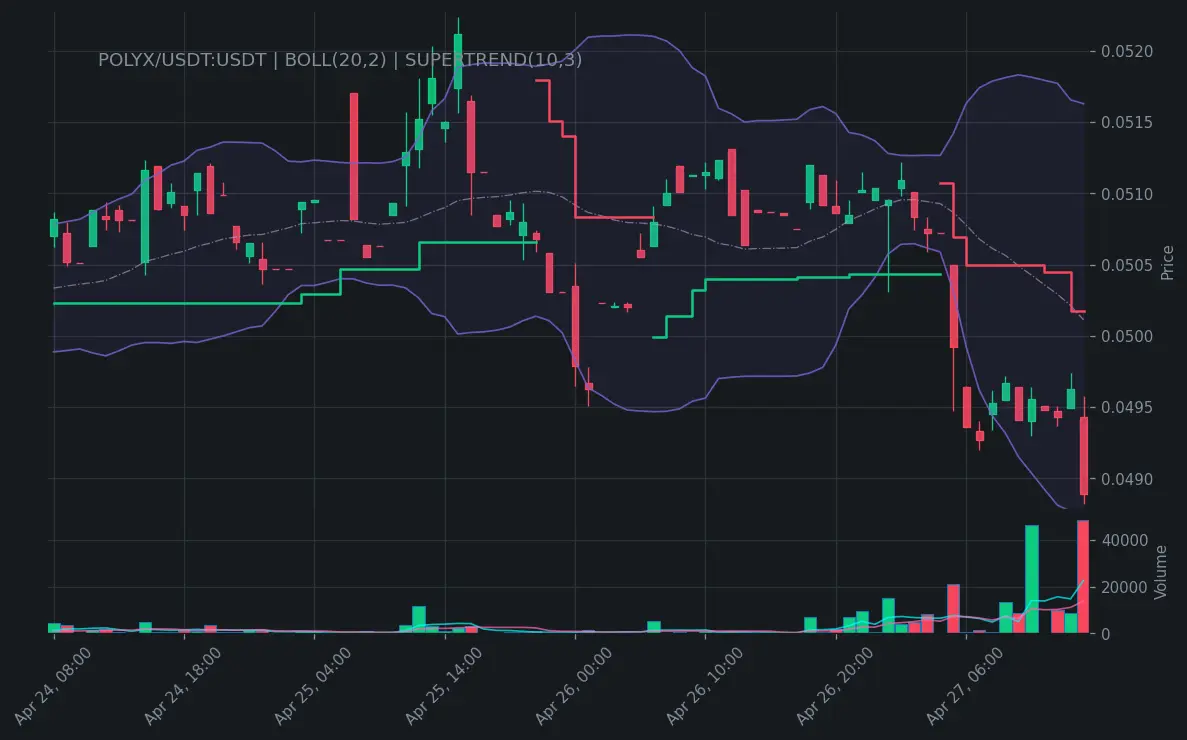Viewport: 1187px width, 740px height.
Task: Click the highest green candle above 0.0520
Action: point(458,61)
